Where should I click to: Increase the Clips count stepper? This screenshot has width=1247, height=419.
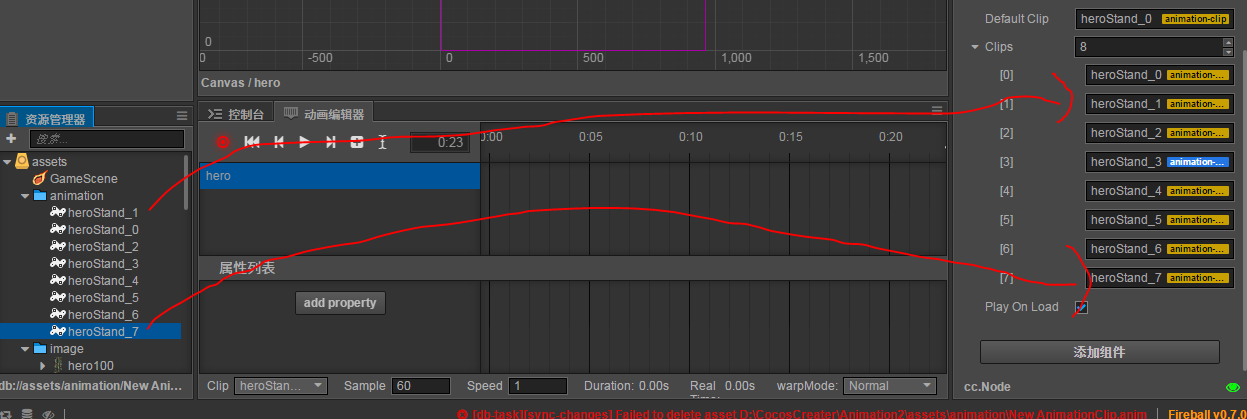1227,42
